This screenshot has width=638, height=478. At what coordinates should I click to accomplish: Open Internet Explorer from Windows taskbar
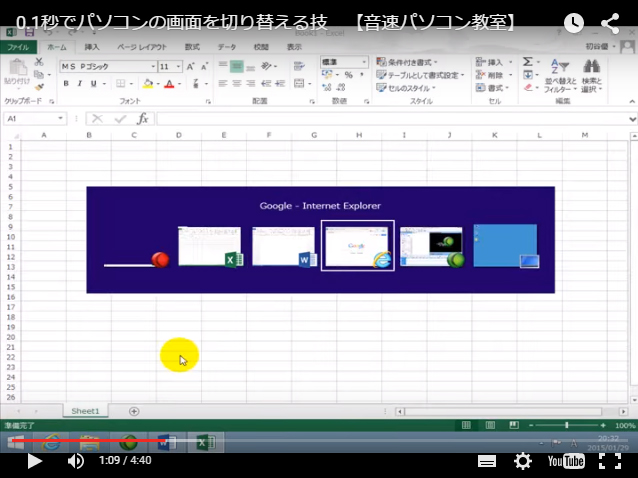51,443
